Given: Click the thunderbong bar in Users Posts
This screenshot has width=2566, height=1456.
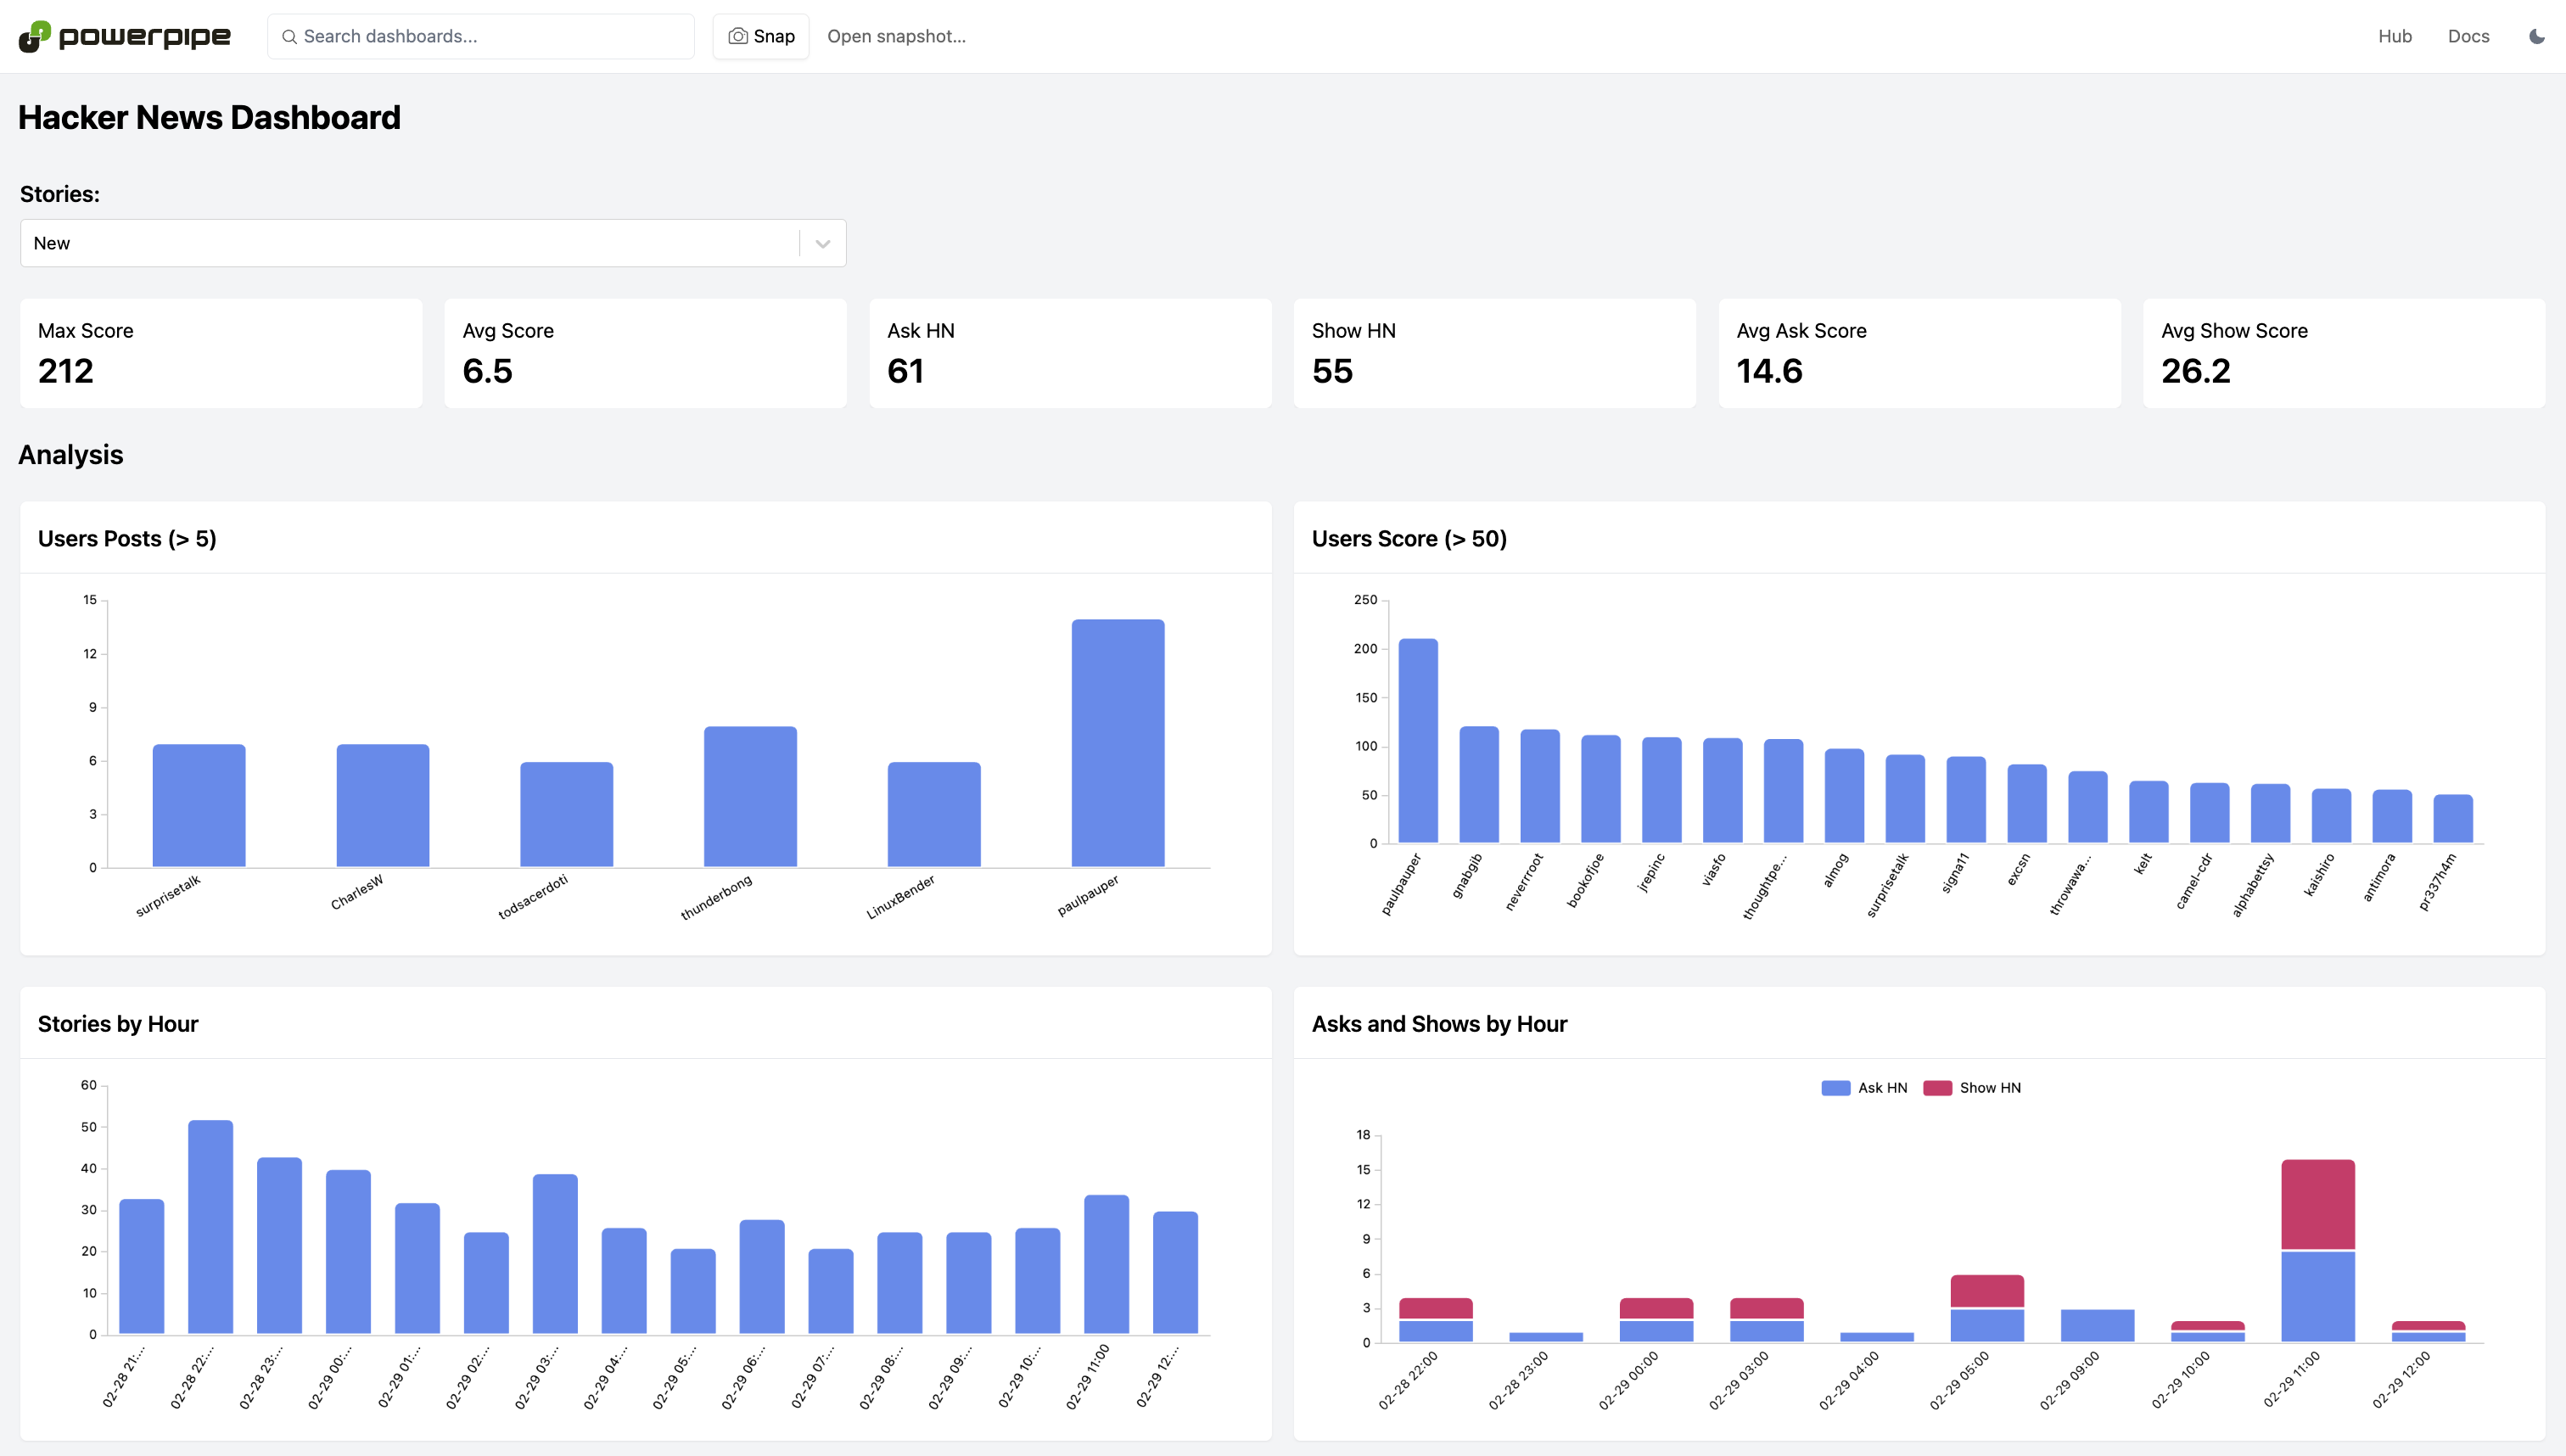Looking at the screenshot, I should [x=750, y=796].
